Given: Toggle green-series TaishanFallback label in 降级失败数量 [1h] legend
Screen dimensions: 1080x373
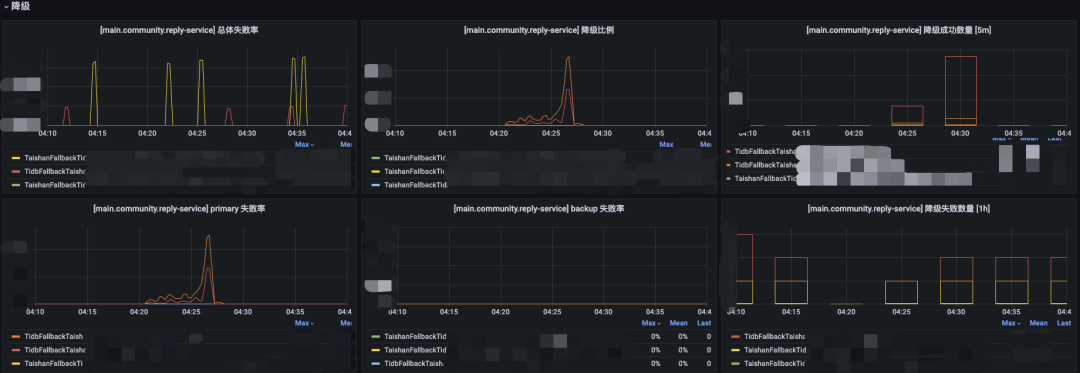Looking at the screenshot, I should coord(774,363).
